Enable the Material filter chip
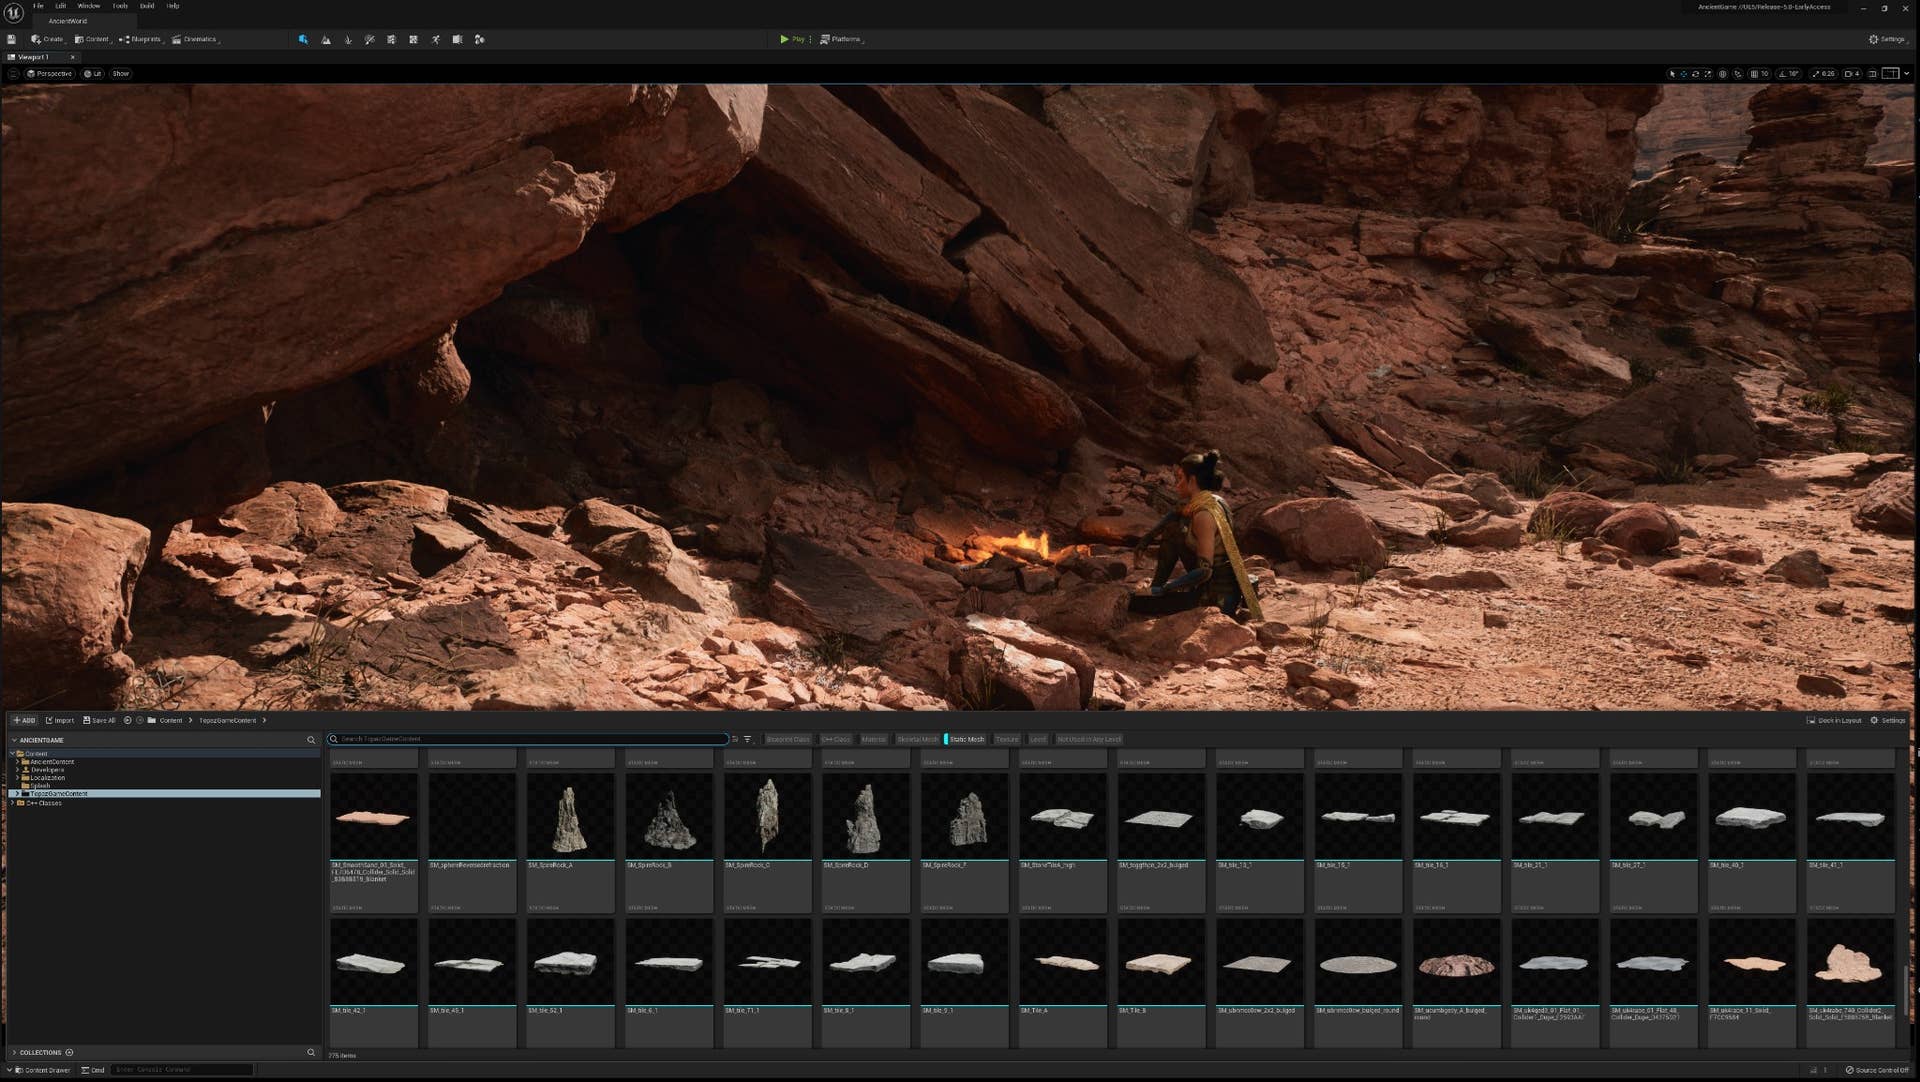This screenshot has height=1082, width=1920. point(873,739)
